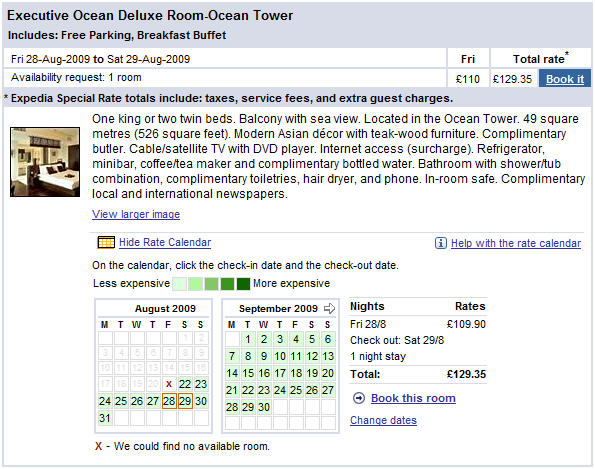595x469 pixels.
Task: Click the hotel room thumbnail photo
Action: tap(45, 162)
